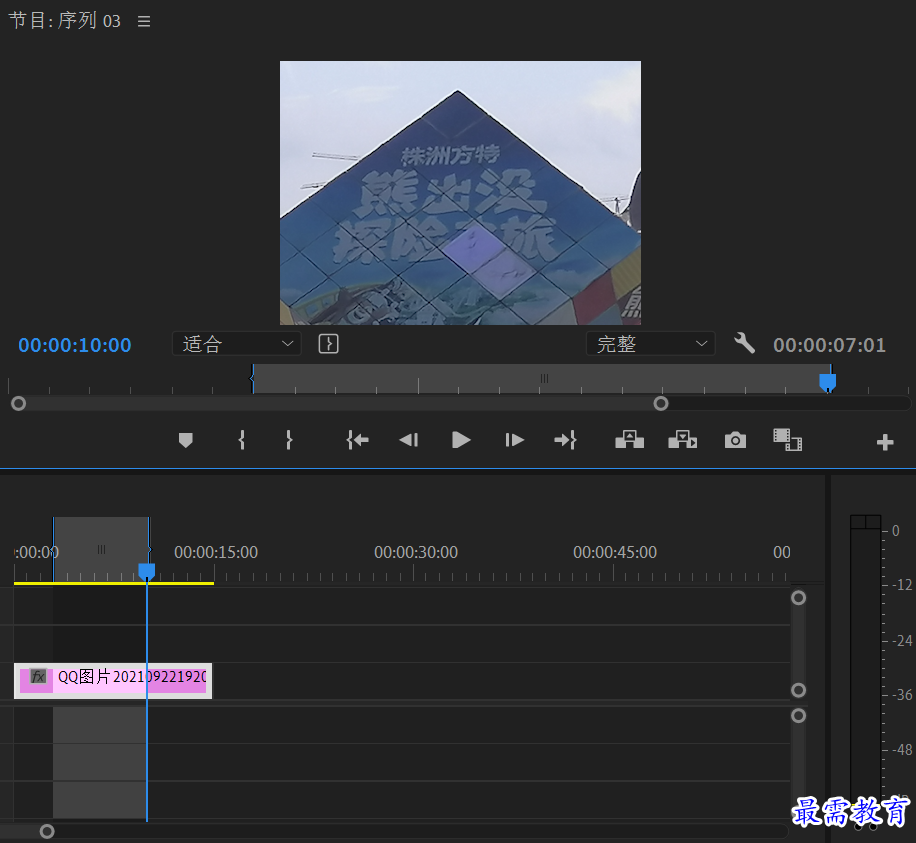This screenshot has height=843, width=916.
Task: Click top video track vertical scroll handle
Action: 799,598
